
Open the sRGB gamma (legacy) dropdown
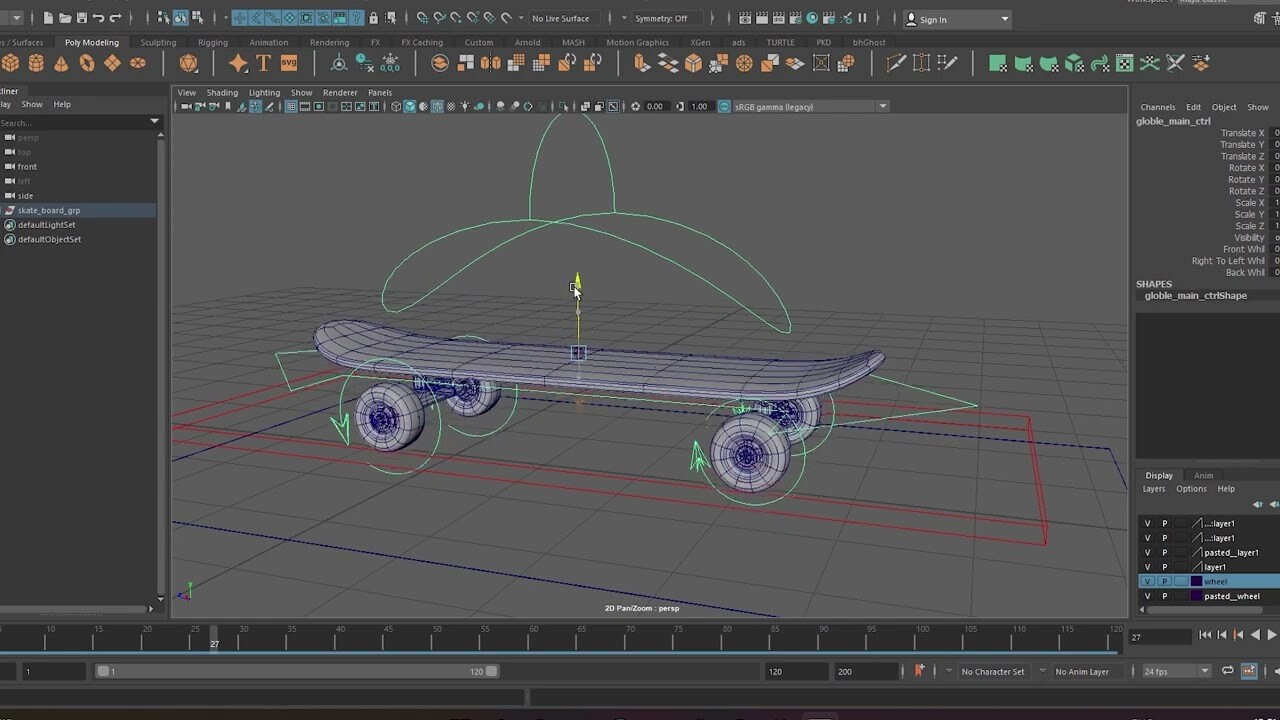pyautogui.click(x=883, y=106)
